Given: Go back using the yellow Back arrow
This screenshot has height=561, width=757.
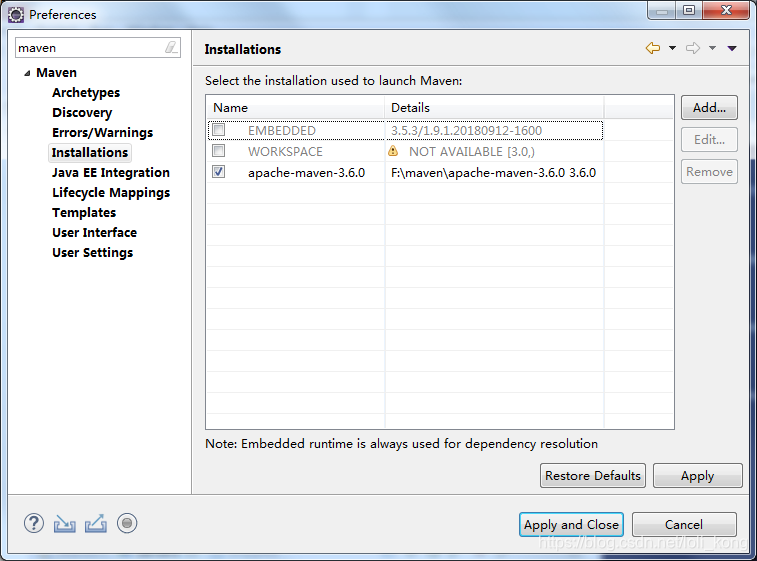Looking at the screenshot, I should 653,48.
